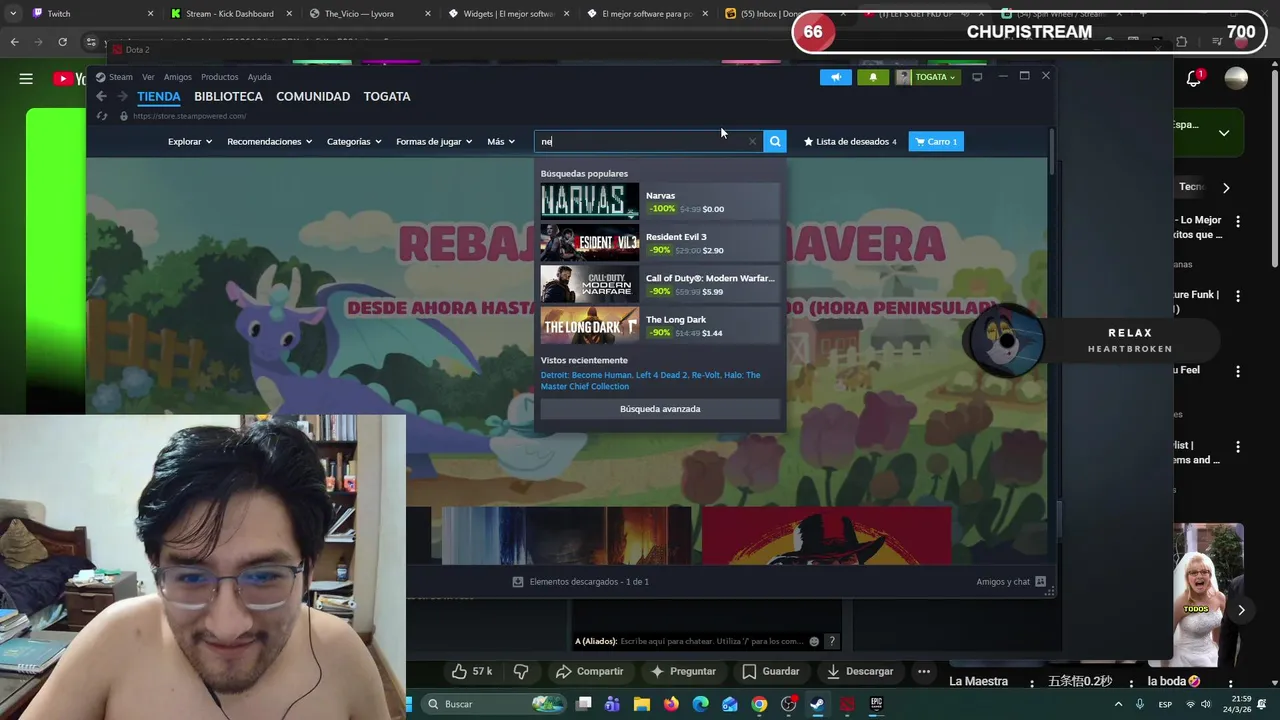Expand the Categorías dropdown
The height and width of the screenshot is (720, 1280).
[354, 141]
